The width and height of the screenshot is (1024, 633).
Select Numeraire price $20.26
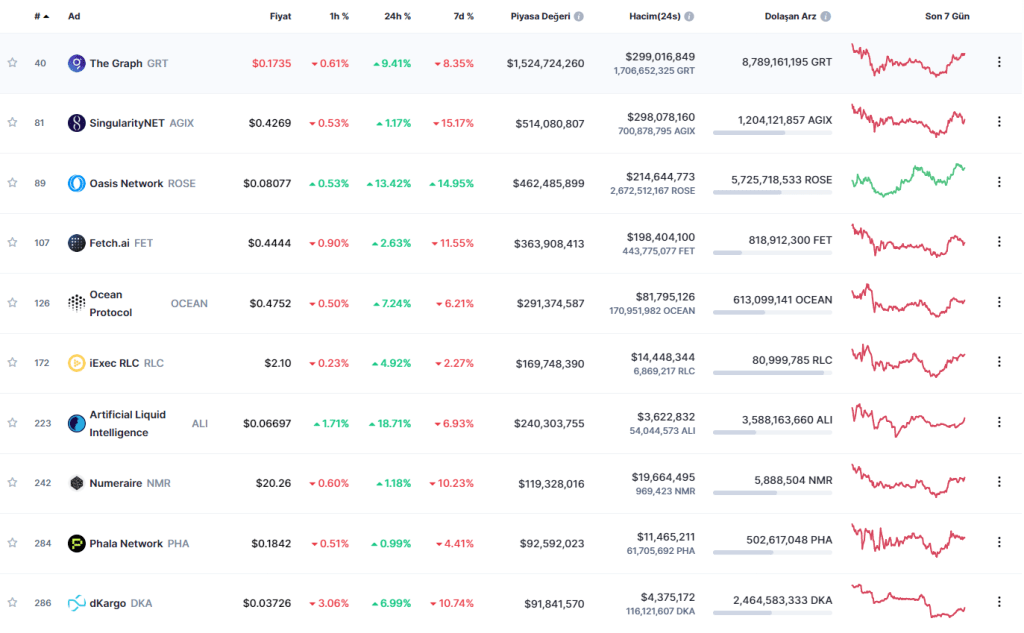[273, 483]
